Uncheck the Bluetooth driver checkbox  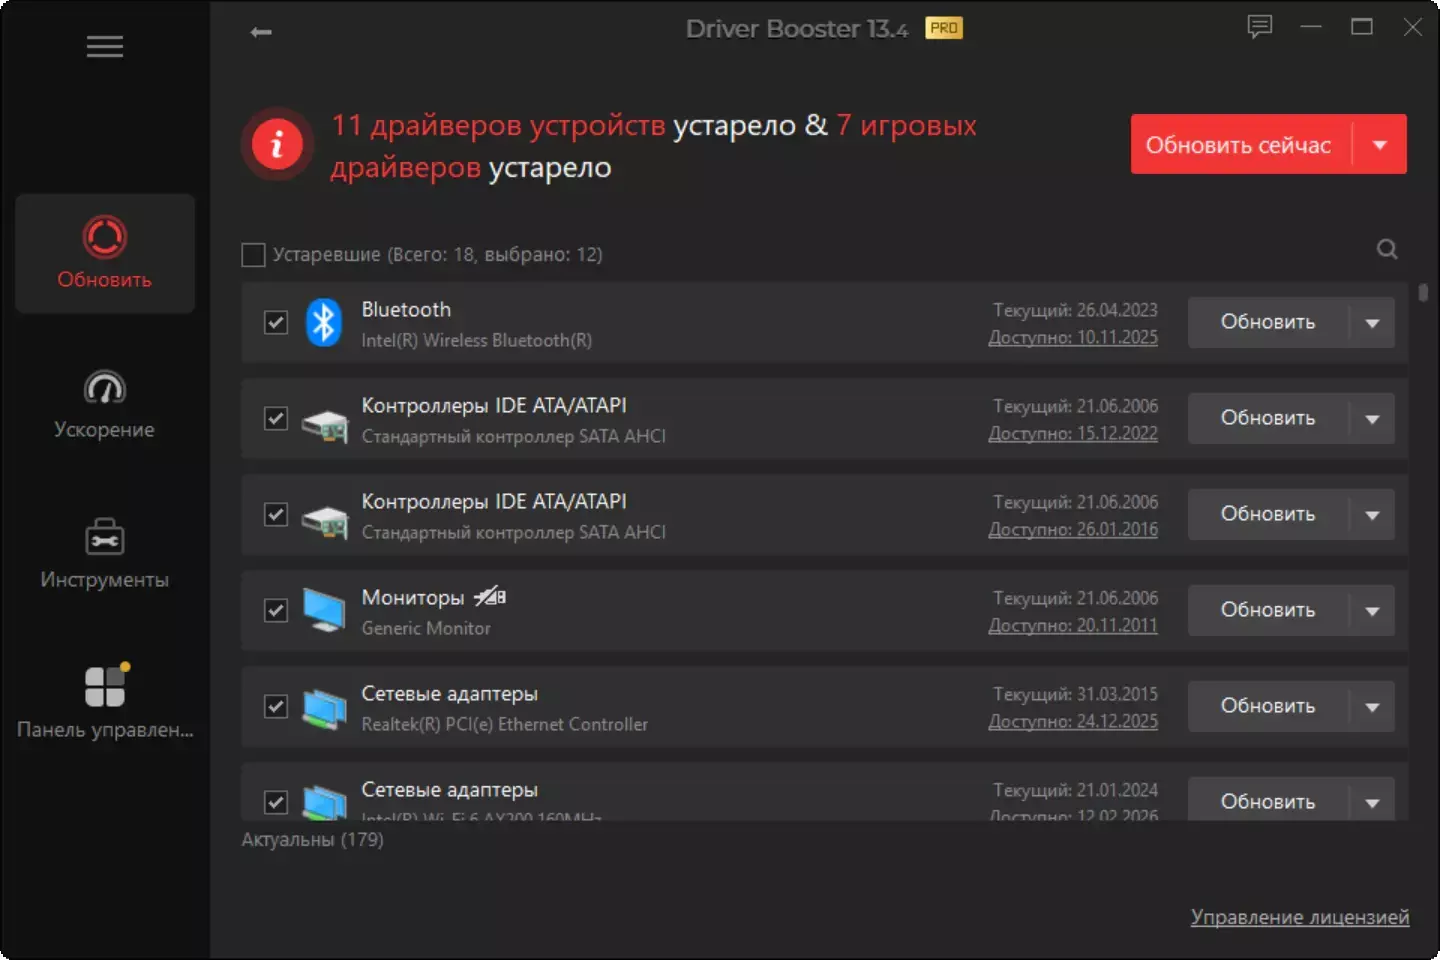click(276, 322)
